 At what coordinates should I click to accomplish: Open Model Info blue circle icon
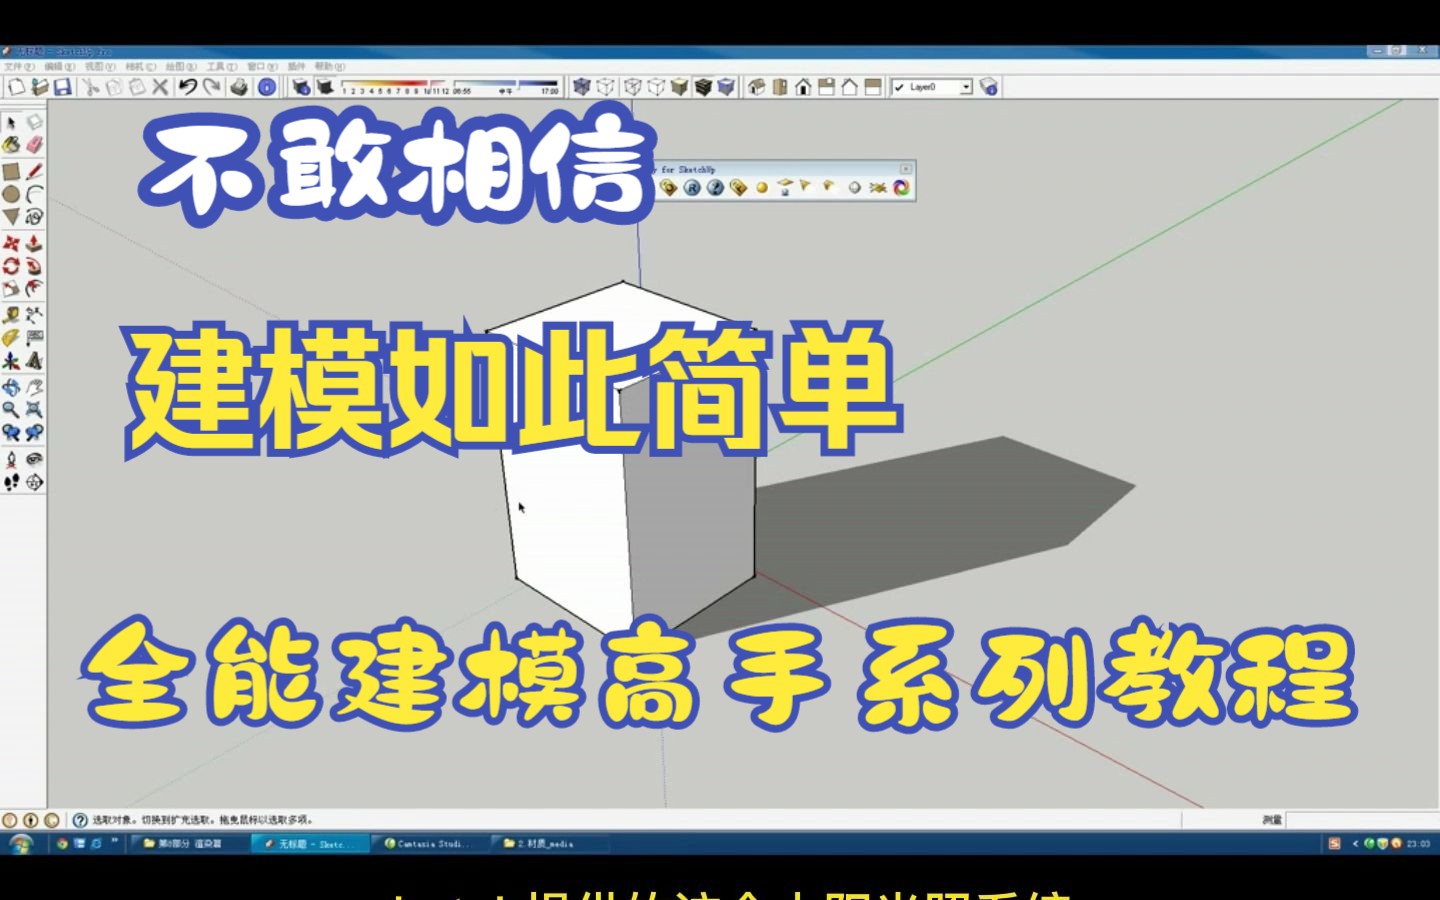click(267, 88)
